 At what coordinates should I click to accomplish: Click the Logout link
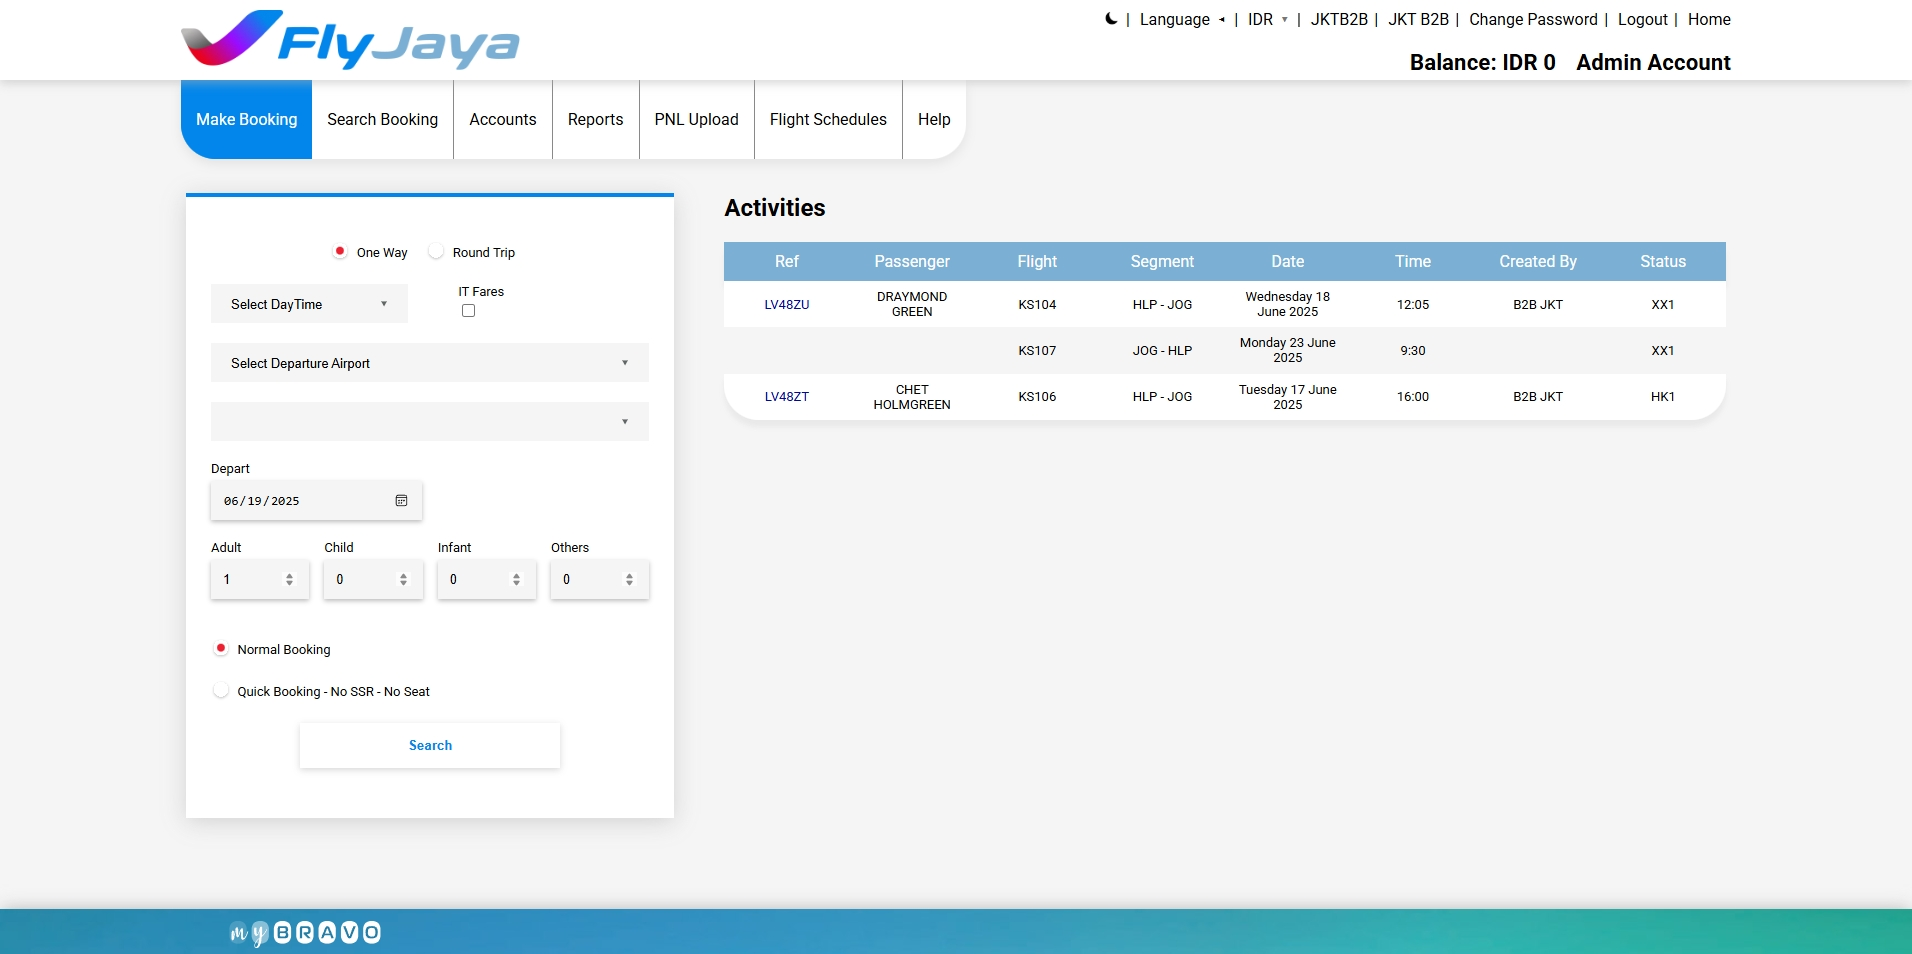click(1643, 19)
